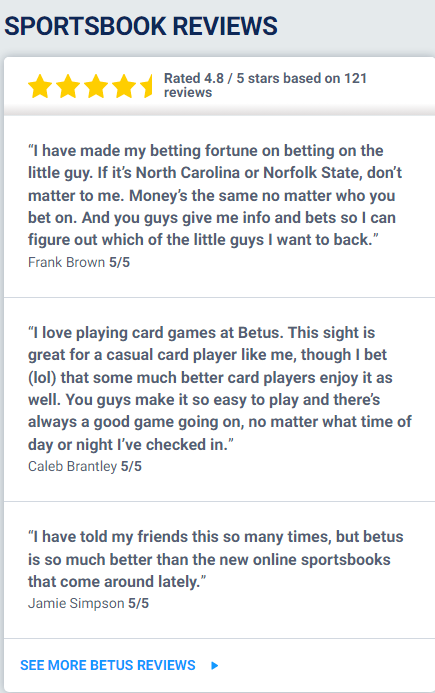
Task: Click the third yellow rating star
Action: (96, 86)
